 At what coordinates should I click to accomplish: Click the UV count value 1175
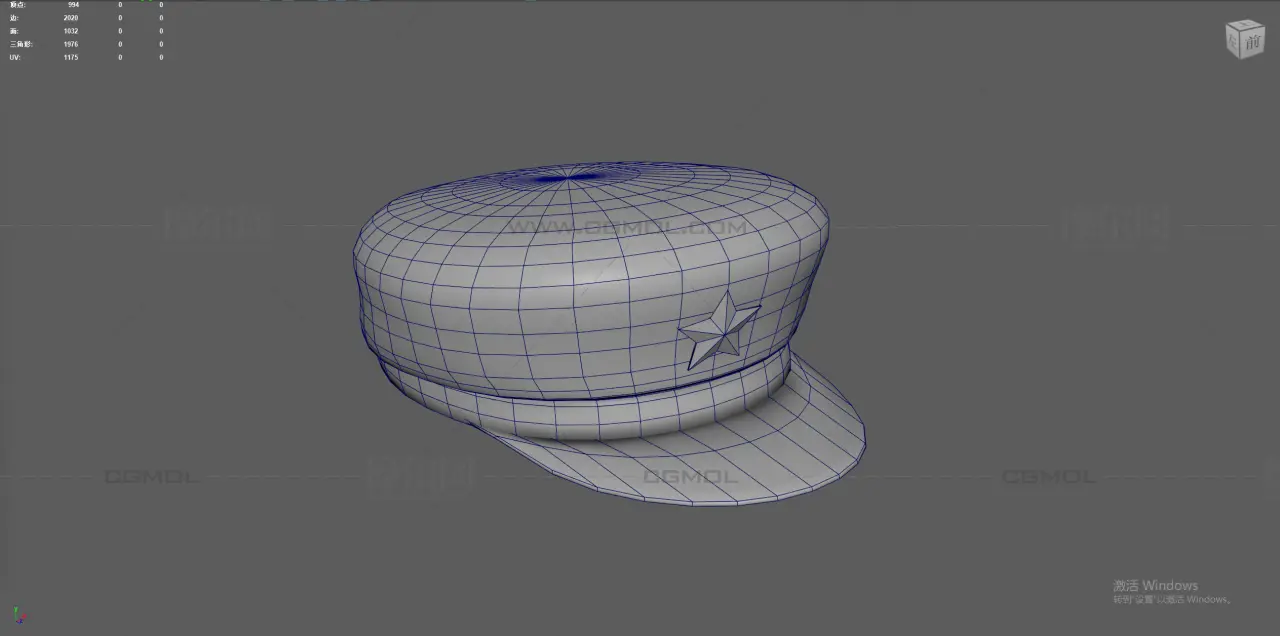[71, 57]
